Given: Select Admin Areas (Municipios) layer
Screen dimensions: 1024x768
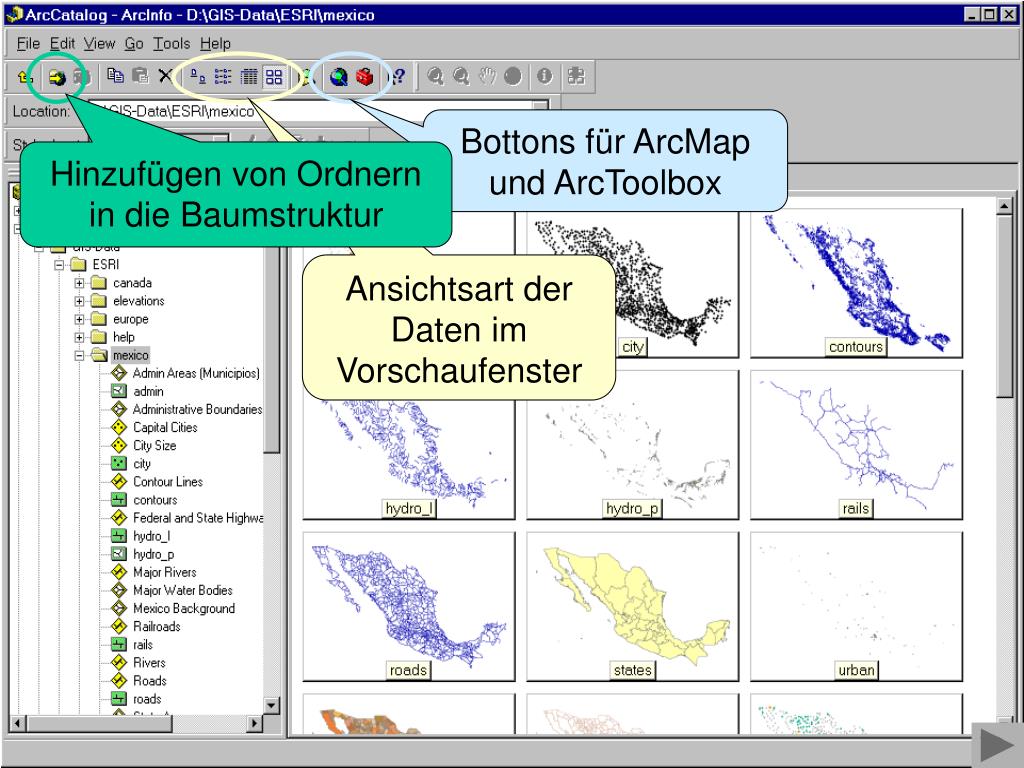Looking at the screenshot, I should [x=196, y=374].
